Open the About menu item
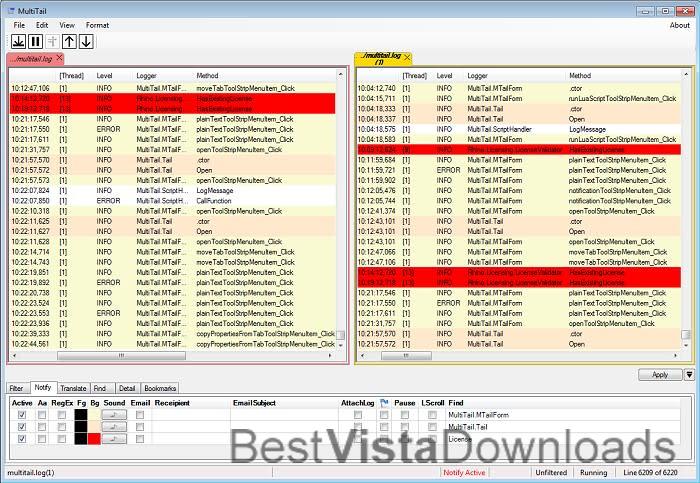This screenshot has width=700, height=483. [x=679, y=25]
